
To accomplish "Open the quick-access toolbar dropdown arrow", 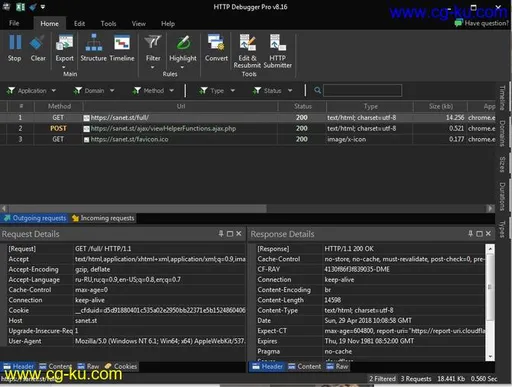I will point(43,7).
